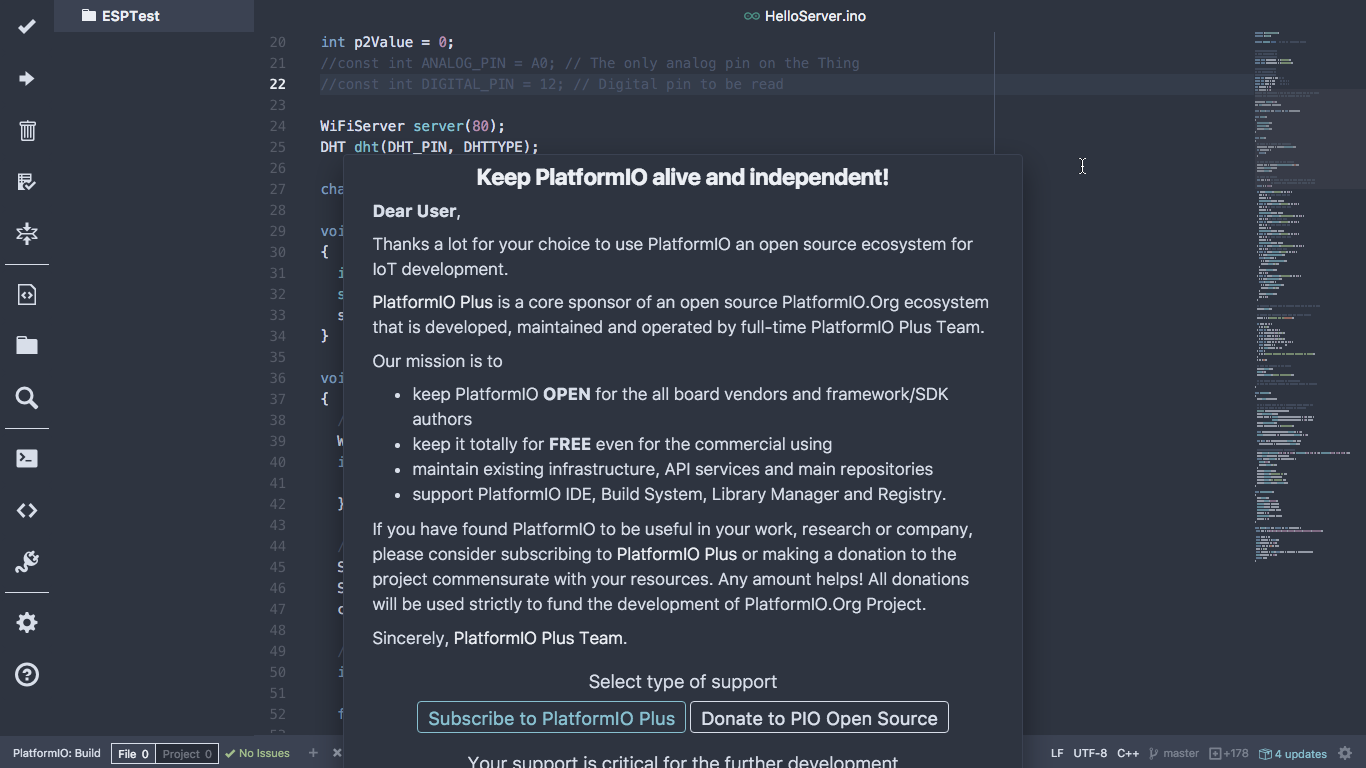Change the C++ grammar selector
Image resolution: width=1366 pixels, height=768 pixels.
[x=1128, y=754]
